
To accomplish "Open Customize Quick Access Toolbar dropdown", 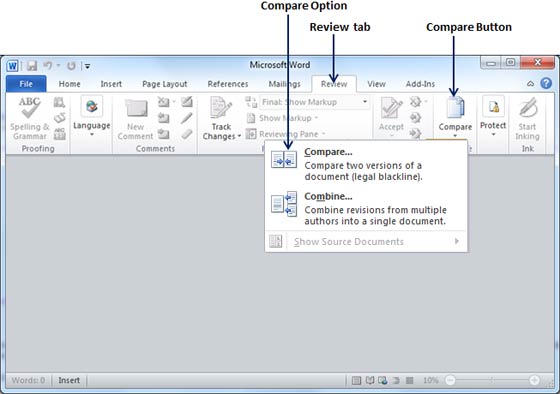I will (87, 66).
